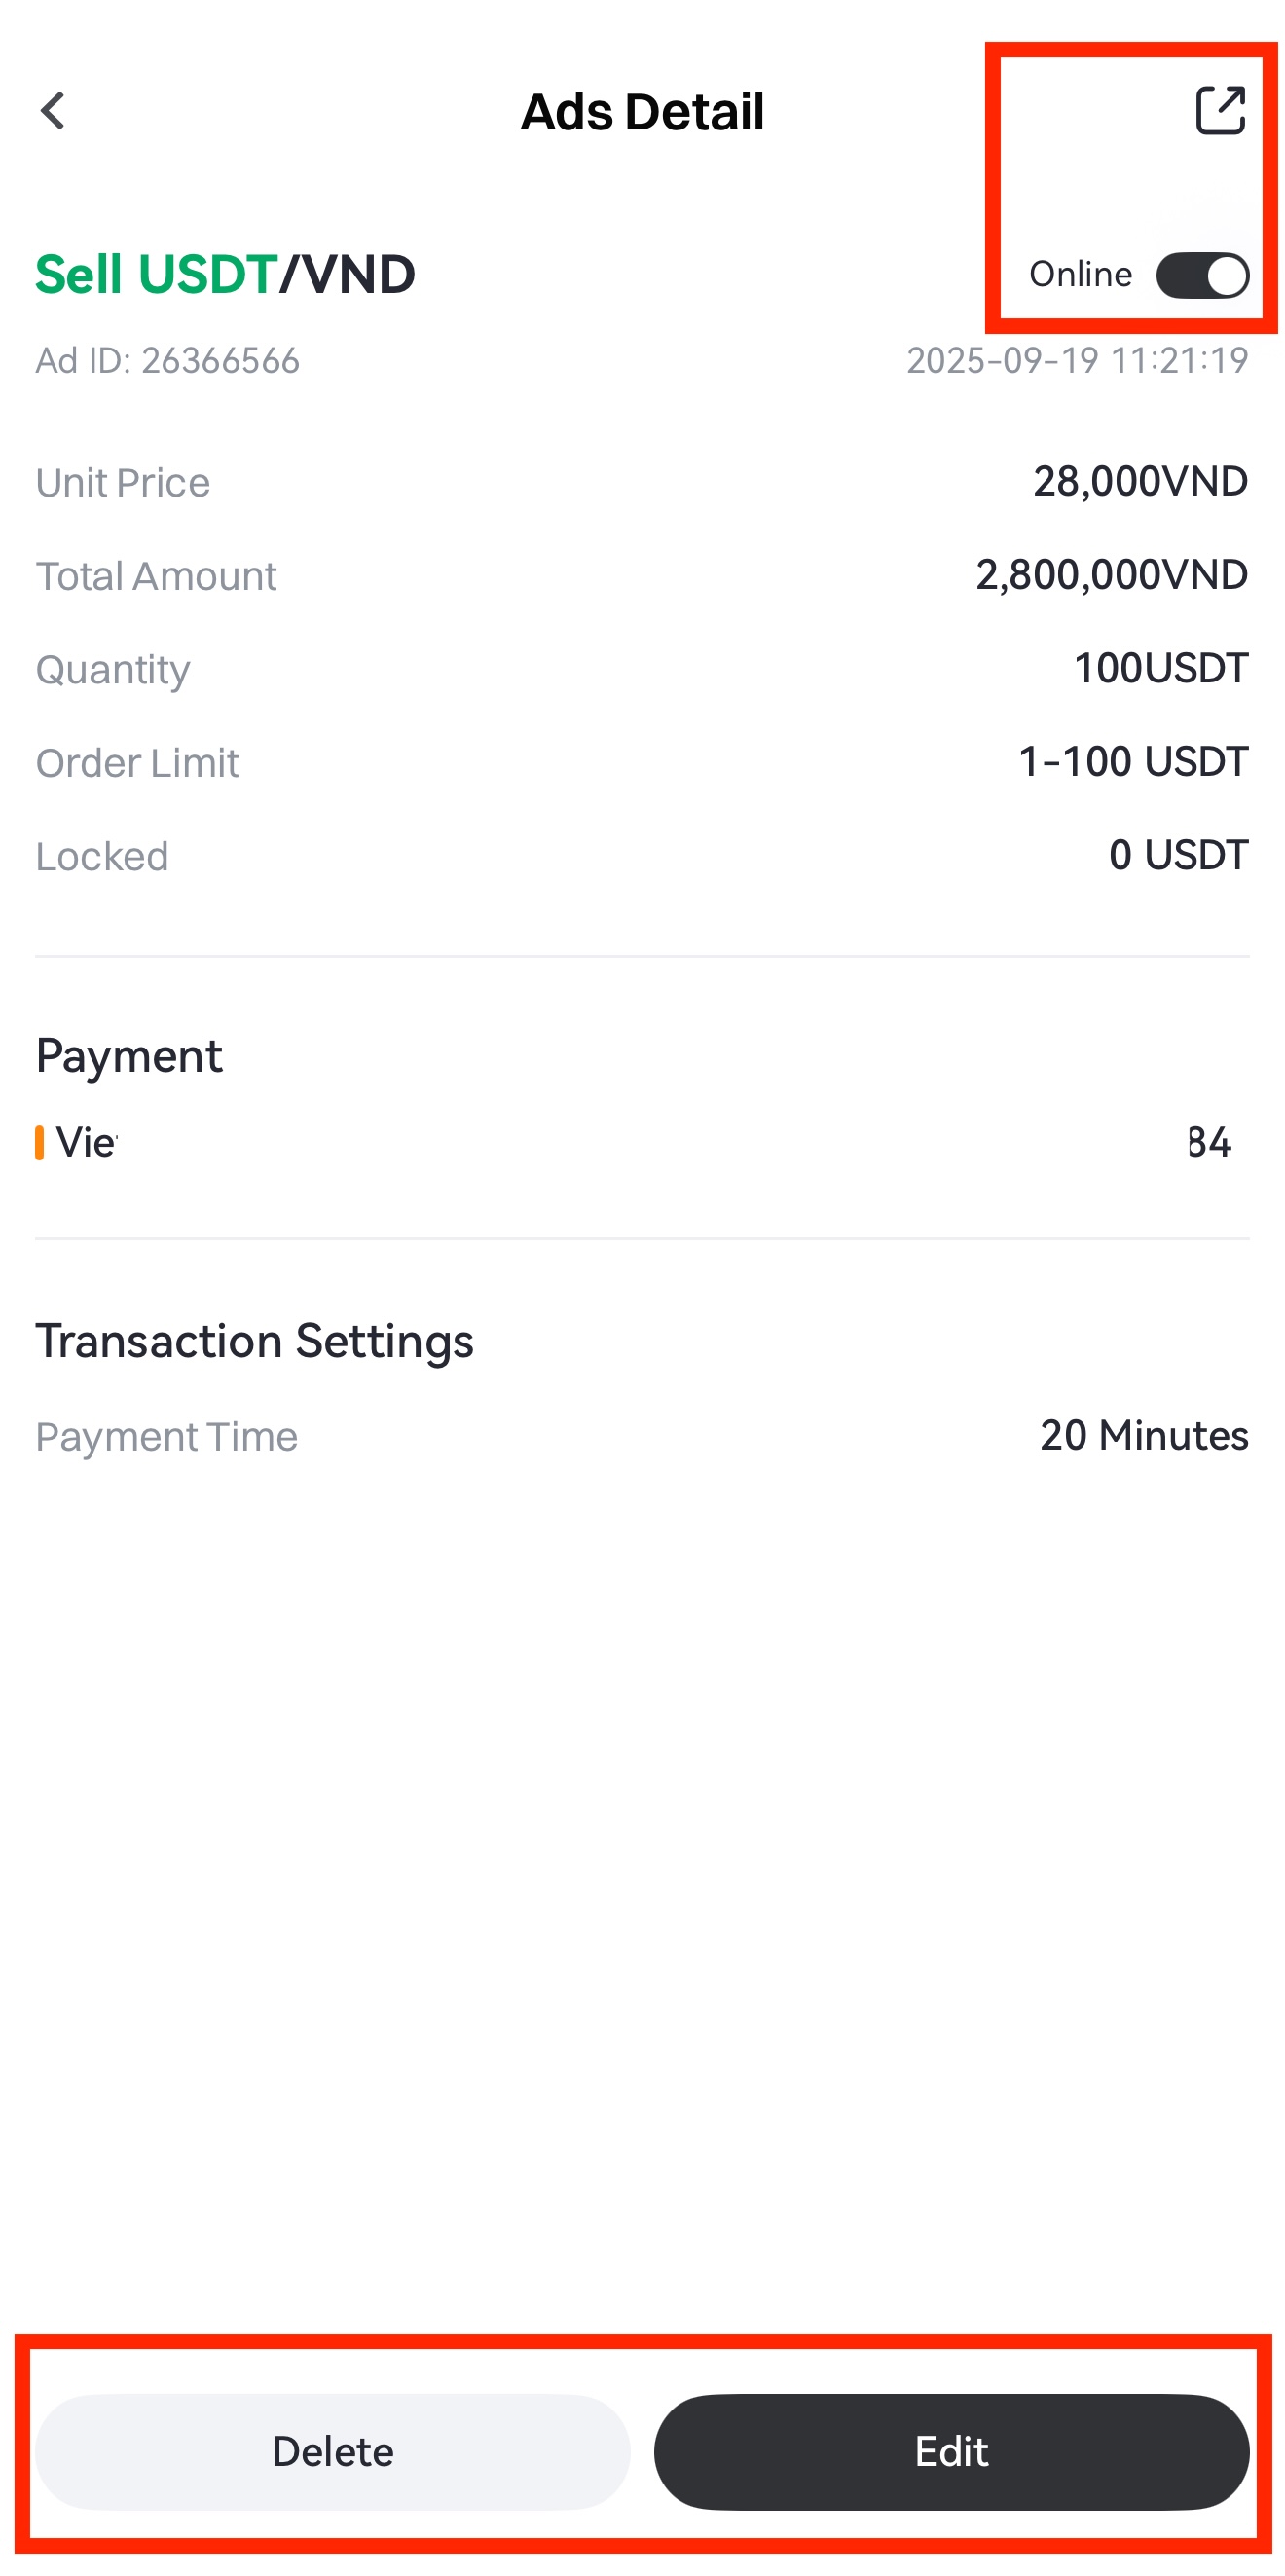This screenshot has width=1285, height=2576.
Task: Click the payment account number ending 84
Action: 1208,1142
